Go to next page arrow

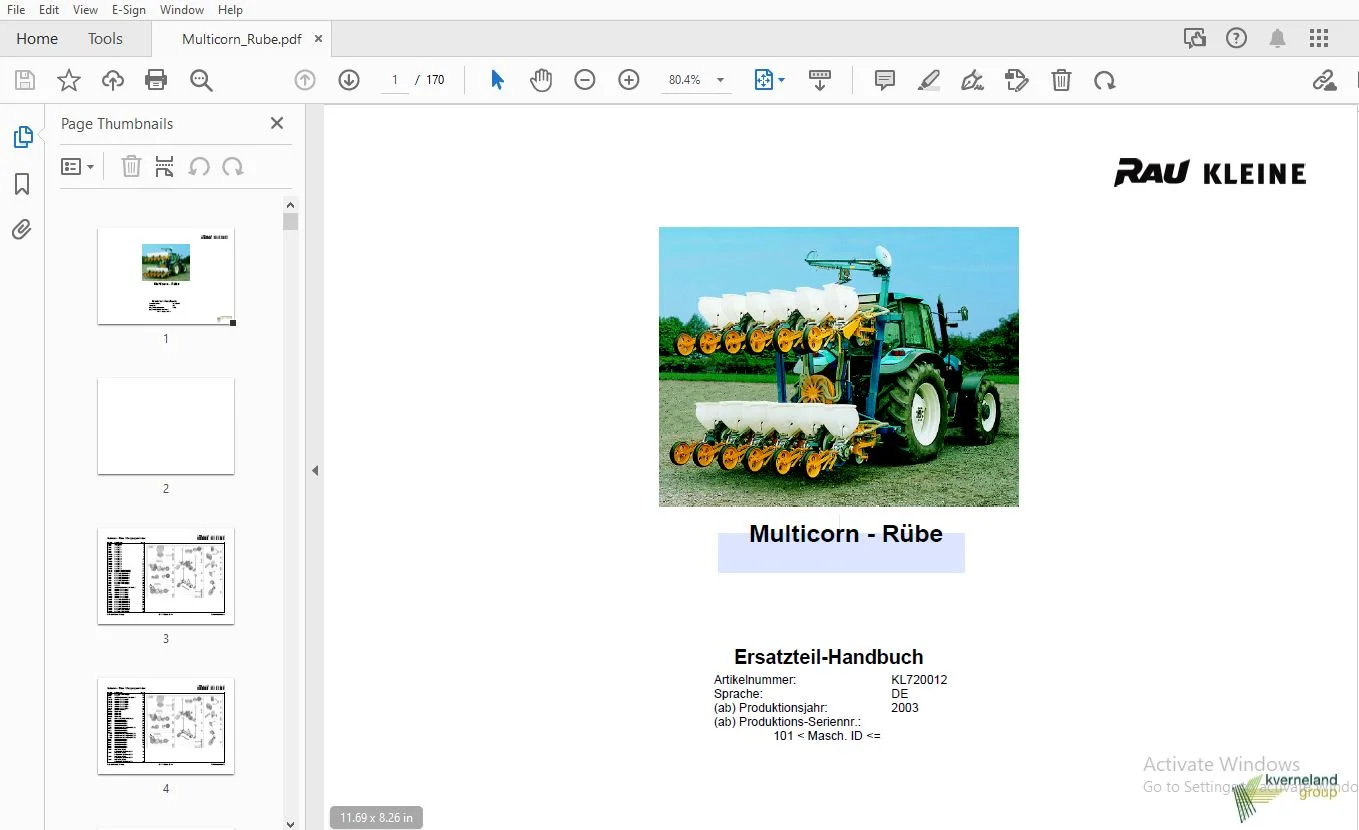(x=349, y=80)
